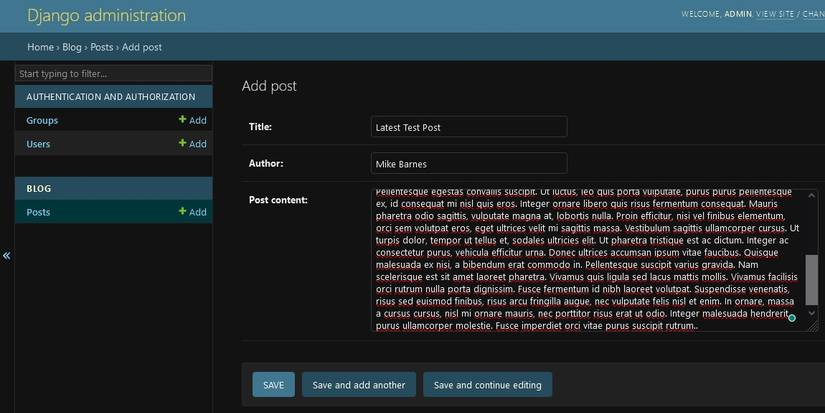This screenshot has width=825, height=413.
Task: Click in the Title field
Action: [x=469, y=127]
